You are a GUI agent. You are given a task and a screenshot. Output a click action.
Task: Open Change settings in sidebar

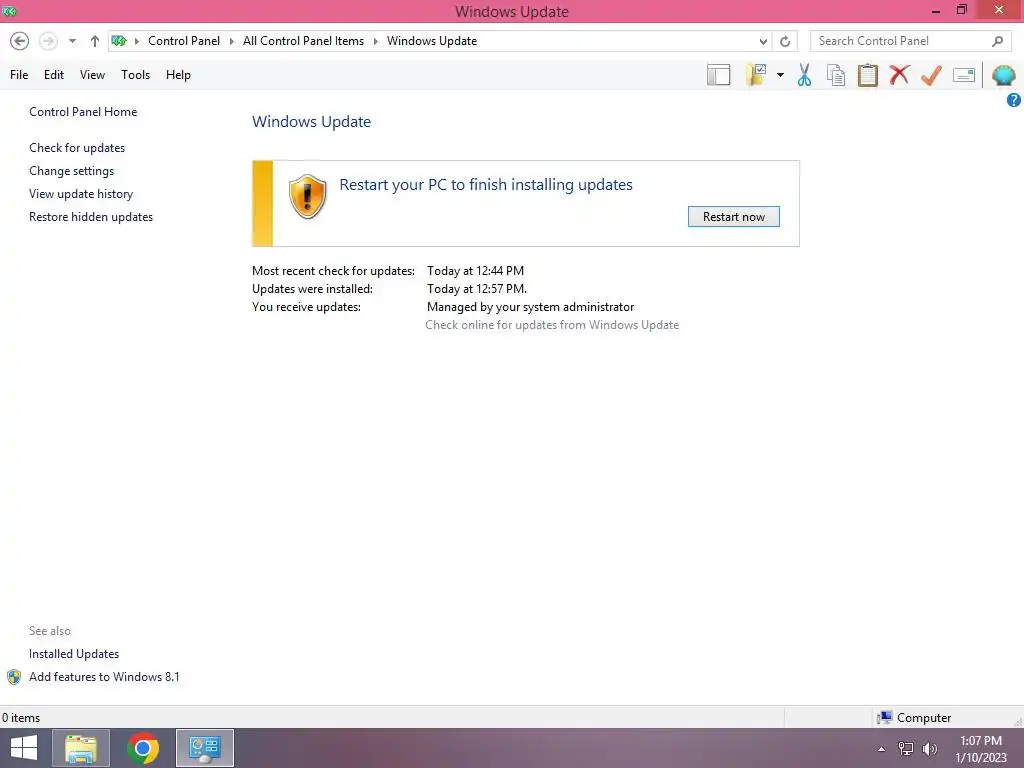coord(71,170)
